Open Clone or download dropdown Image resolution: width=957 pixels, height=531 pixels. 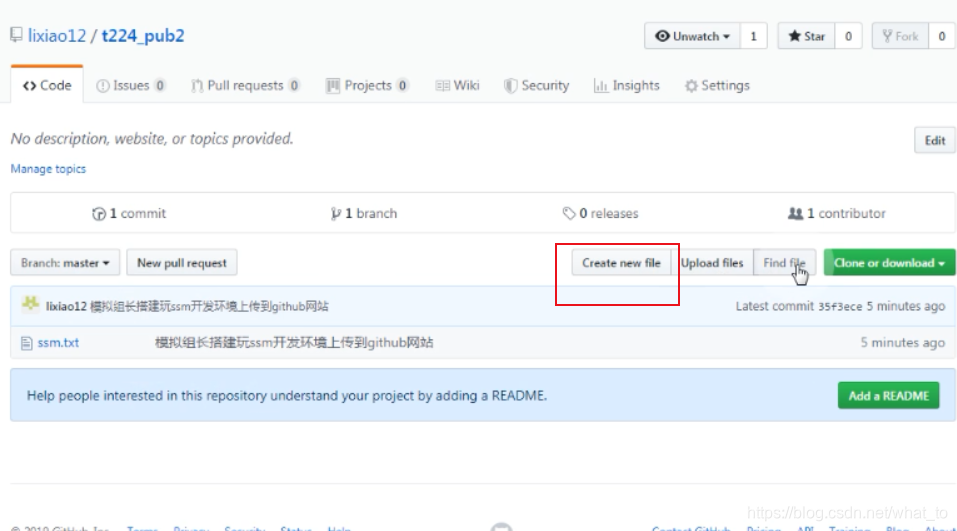tap(889, 263)
